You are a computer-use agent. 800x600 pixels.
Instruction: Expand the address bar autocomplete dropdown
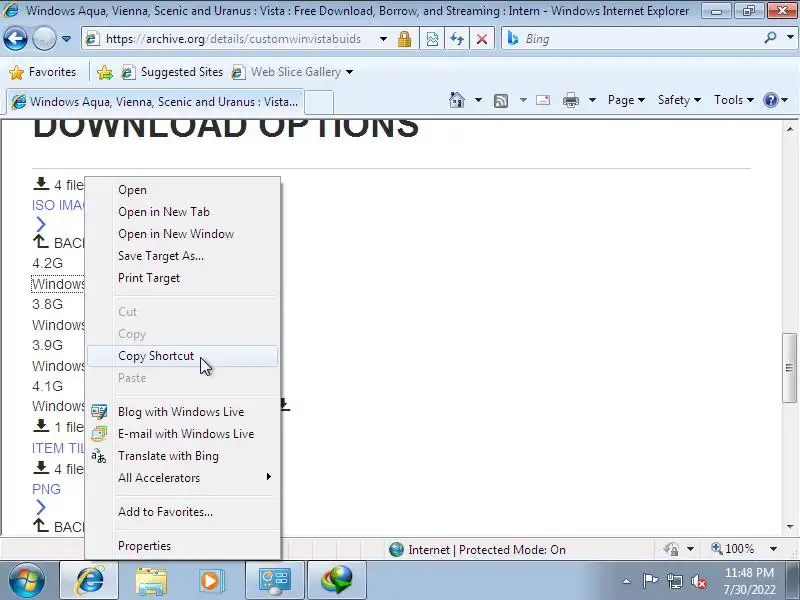point(383,39)
